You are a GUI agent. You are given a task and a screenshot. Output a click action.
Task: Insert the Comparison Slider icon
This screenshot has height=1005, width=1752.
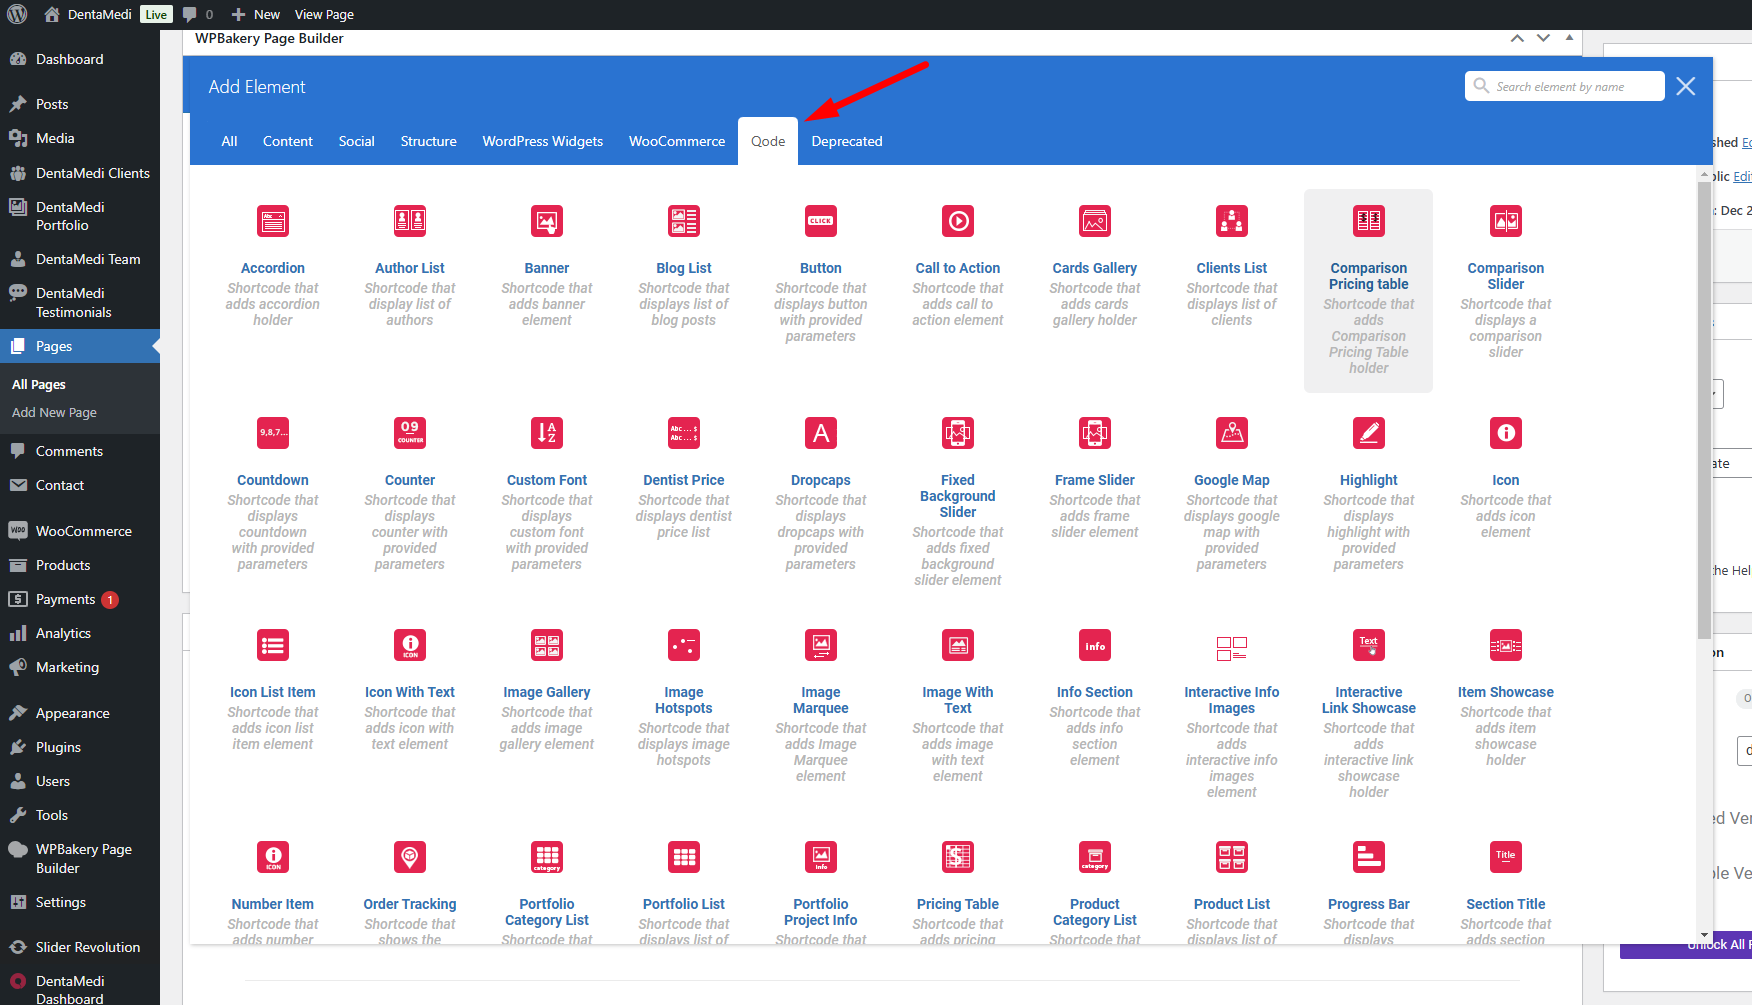[1506, 221]
